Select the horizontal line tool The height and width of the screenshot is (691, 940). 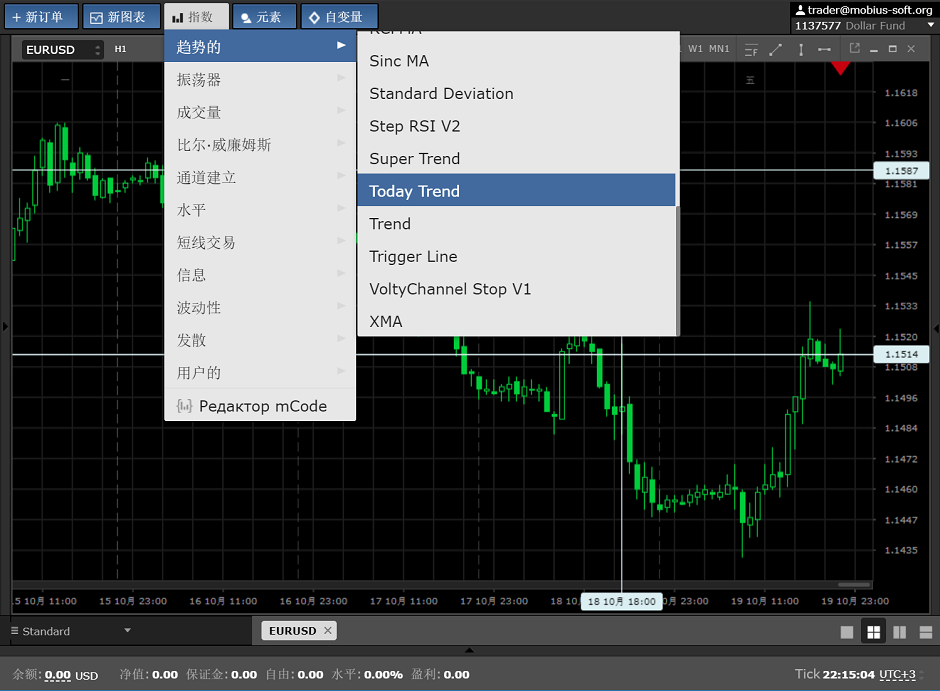click(824, 49)
